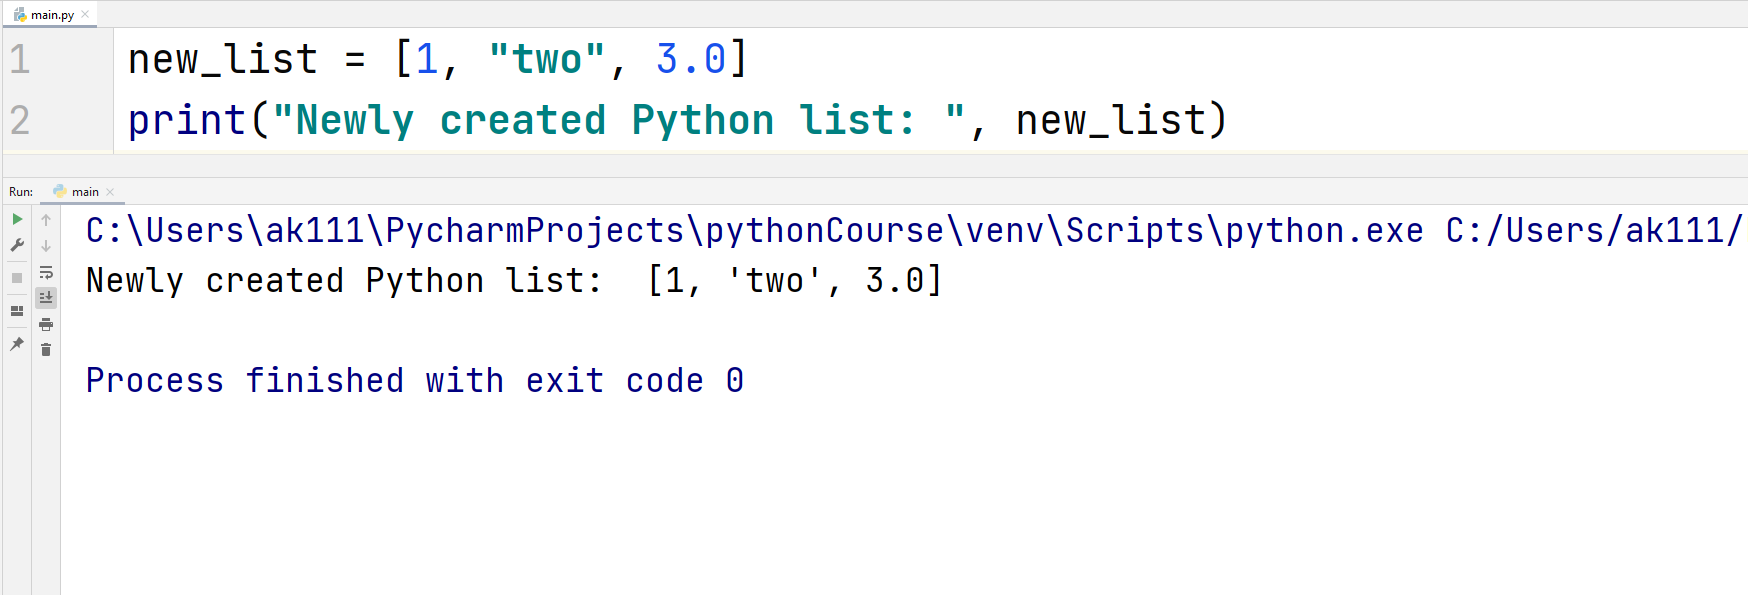Toggle soft-wrap for console output
1748x595 pixels.
[x=46, y=272]
